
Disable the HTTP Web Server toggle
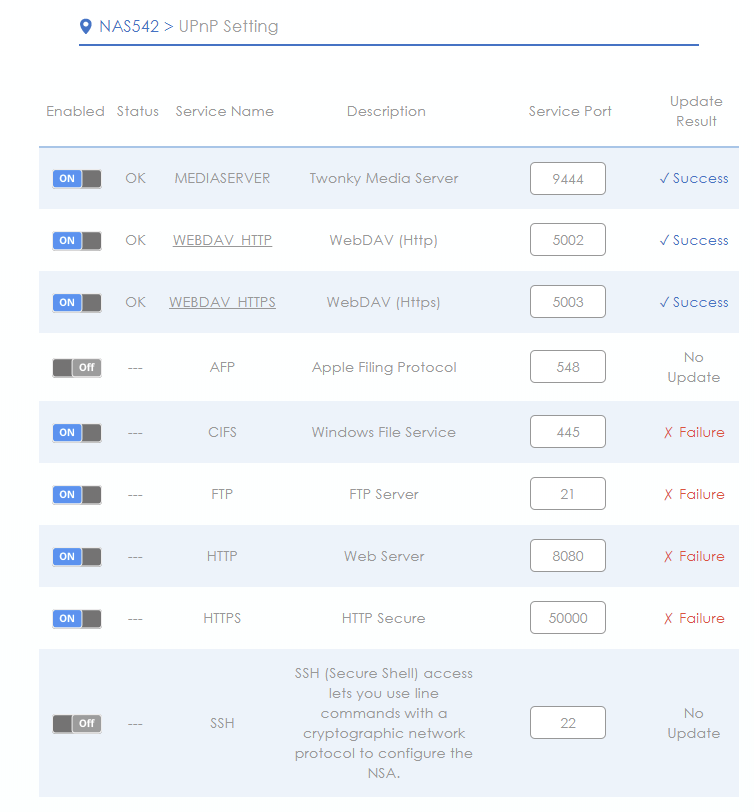(77, 557)
